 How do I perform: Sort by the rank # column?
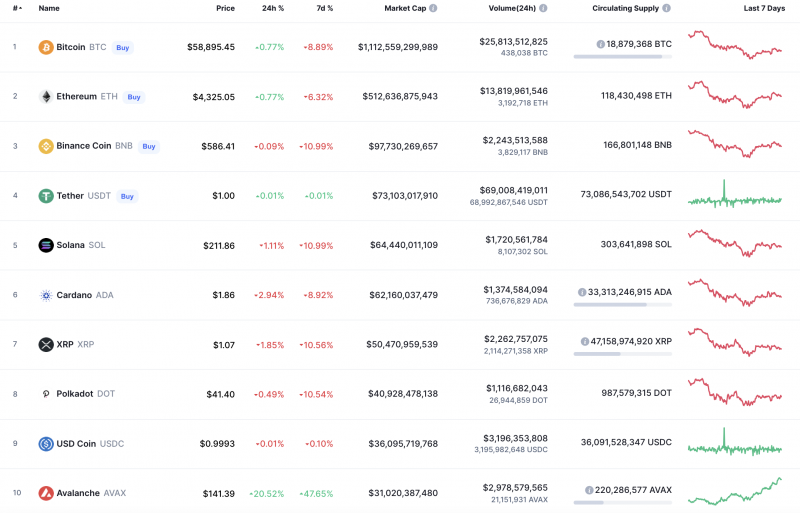tap(17, 8)
